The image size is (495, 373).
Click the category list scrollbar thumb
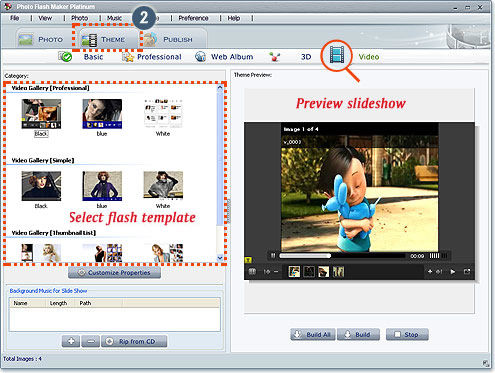[x=220, y=159]
